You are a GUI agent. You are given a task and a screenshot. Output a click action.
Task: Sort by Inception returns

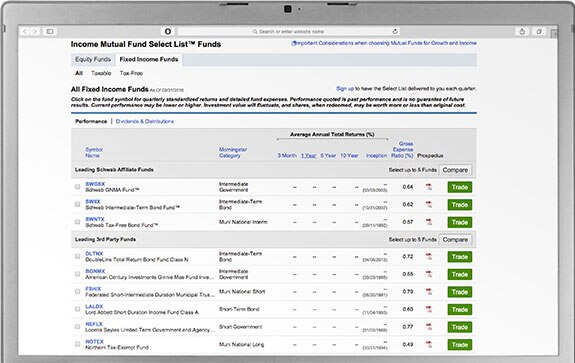pos(376,155)
